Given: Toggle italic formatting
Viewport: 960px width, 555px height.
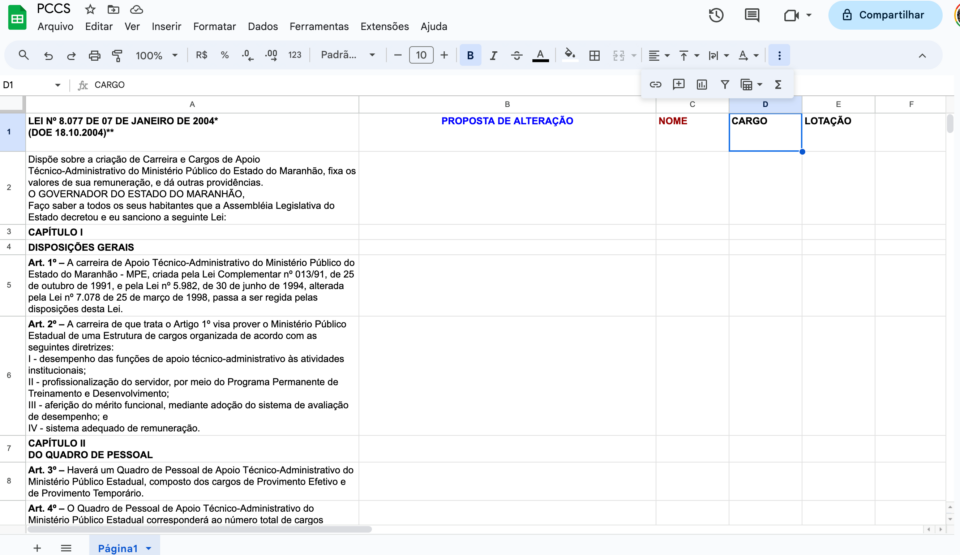Looking at the screenshot, I should (493, 56).
